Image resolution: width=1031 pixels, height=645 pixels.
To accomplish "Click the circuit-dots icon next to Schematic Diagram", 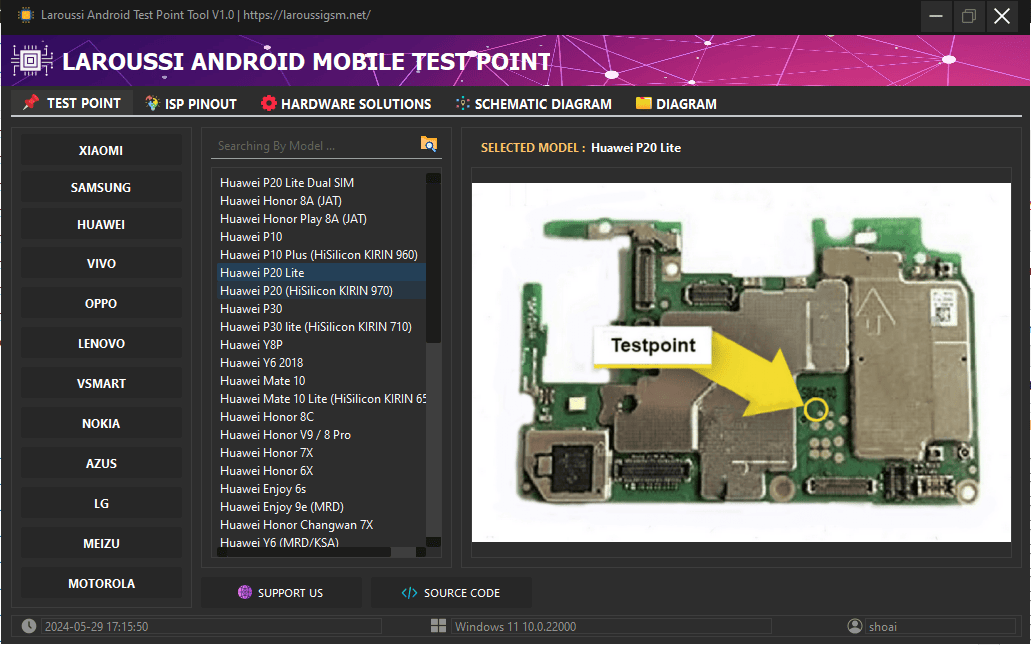I will tap(465, 103).
